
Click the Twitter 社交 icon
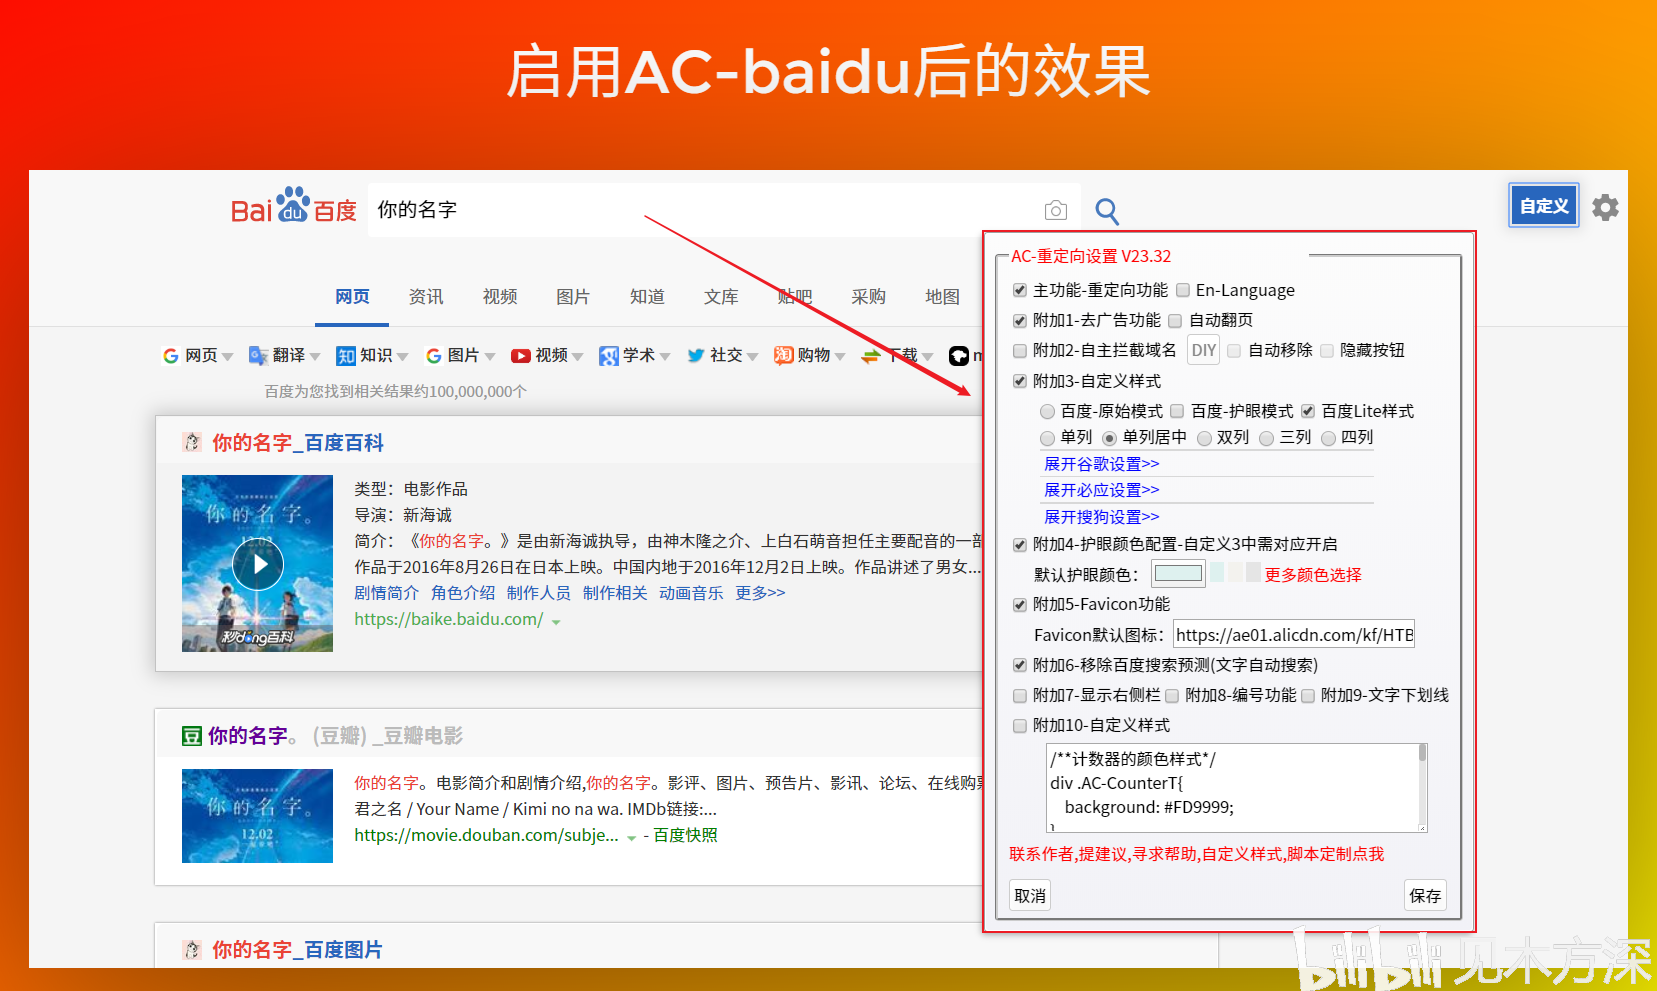696,356
